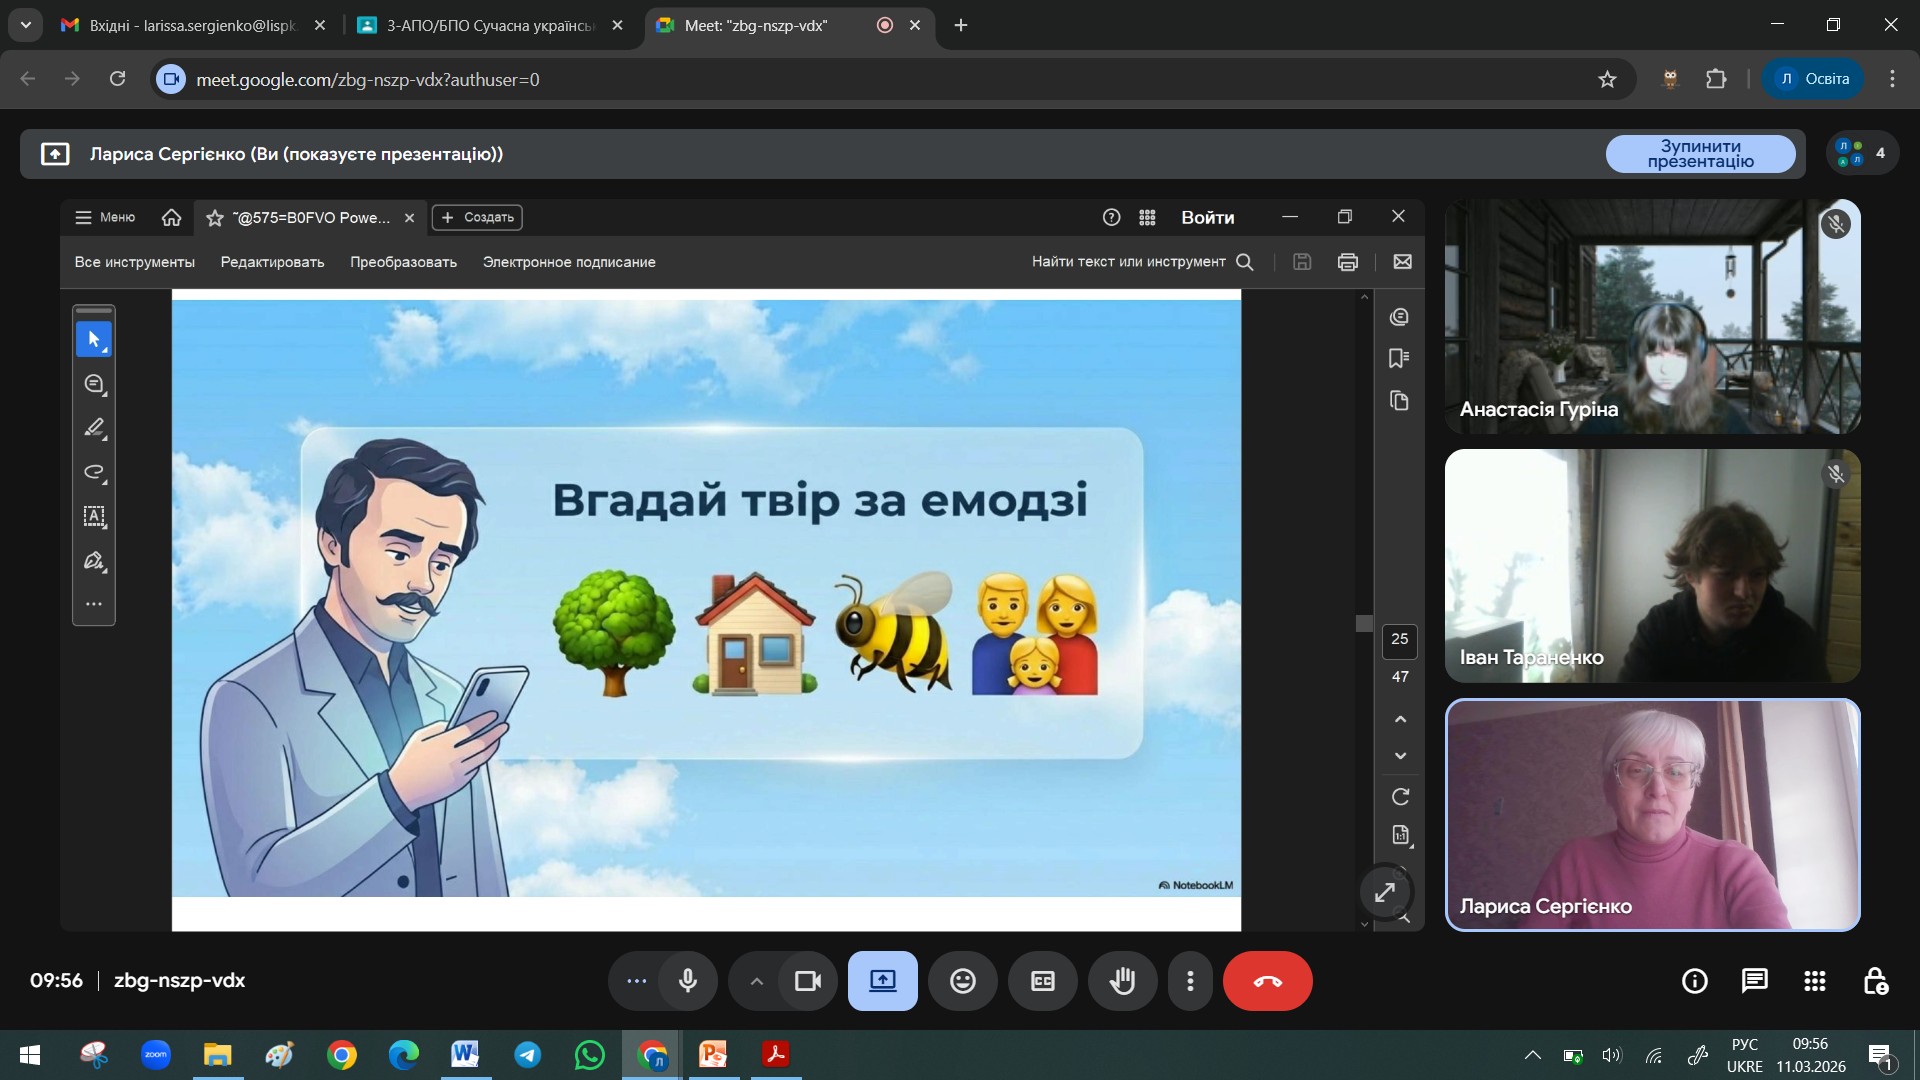1920x1080 pixels.
Task: Mute the microphone in Meet
Action: point(688,981)
